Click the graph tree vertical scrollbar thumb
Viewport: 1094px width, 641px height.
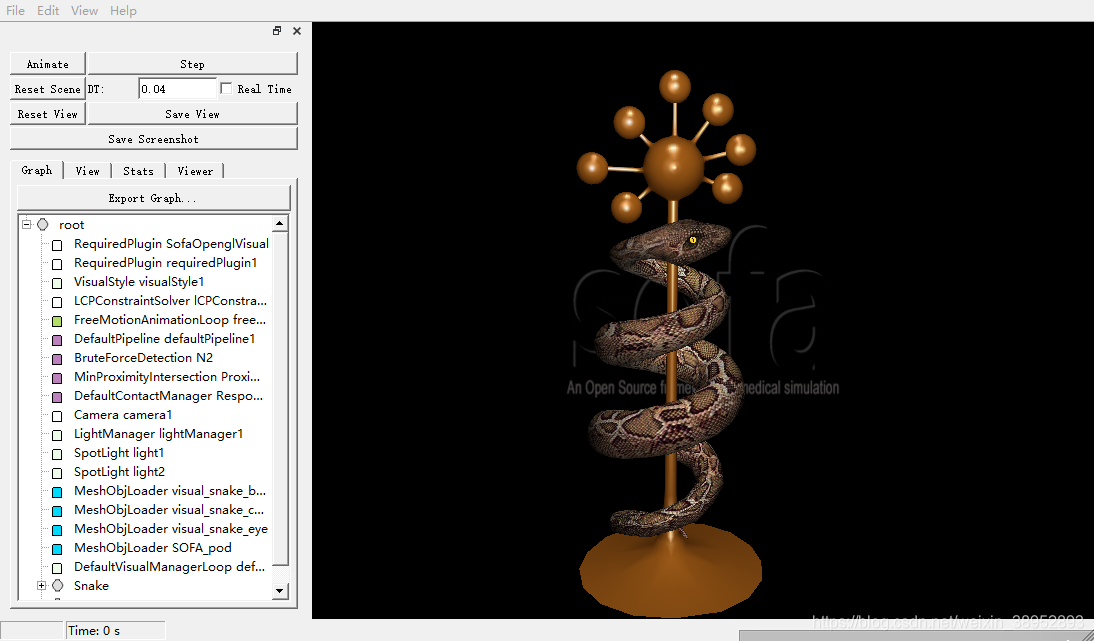click(279, 399)
